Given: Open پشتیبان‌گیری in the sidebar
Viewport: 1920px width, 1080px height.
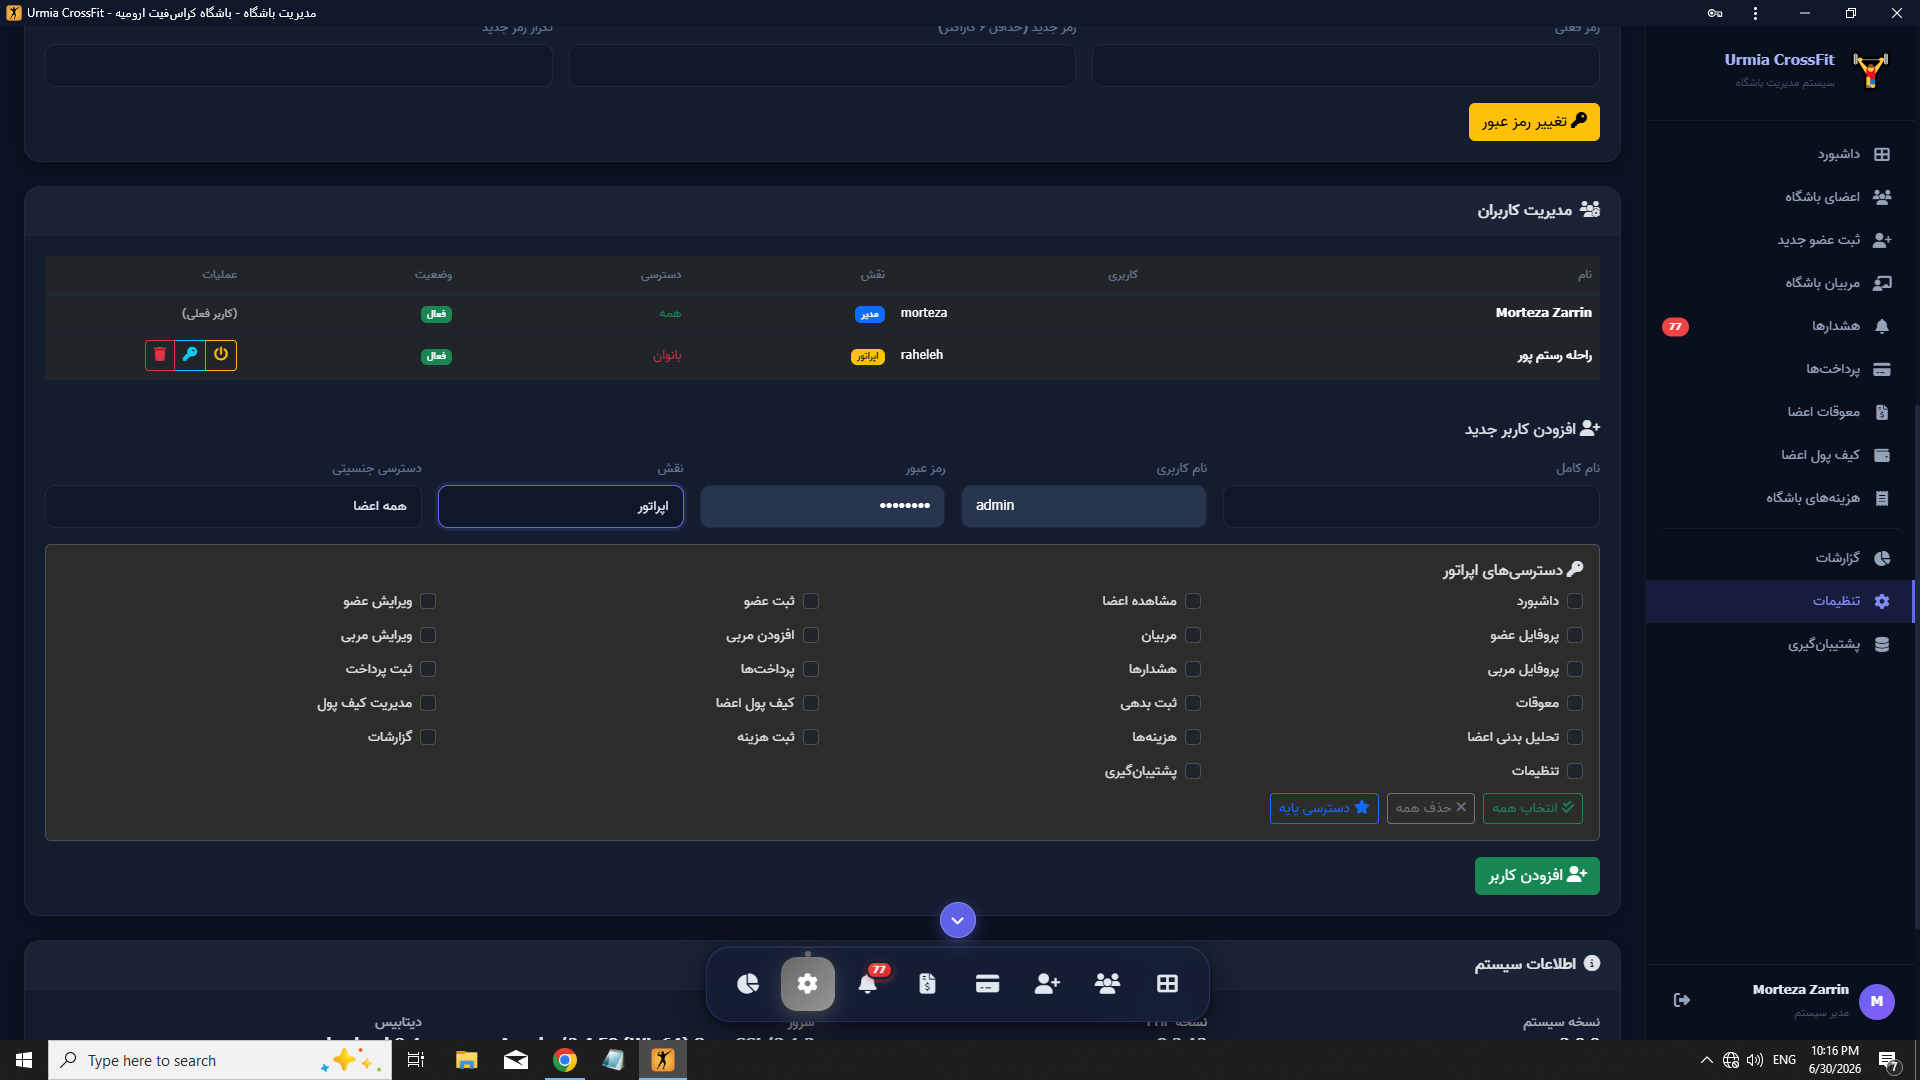Looking at the screenshot, I should (1780, 645).
